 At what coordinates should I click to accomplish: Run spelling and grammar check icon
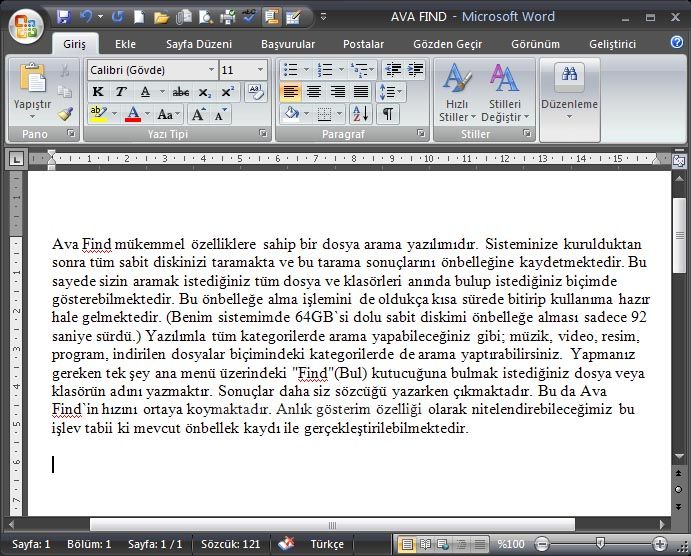click(249, 17)
